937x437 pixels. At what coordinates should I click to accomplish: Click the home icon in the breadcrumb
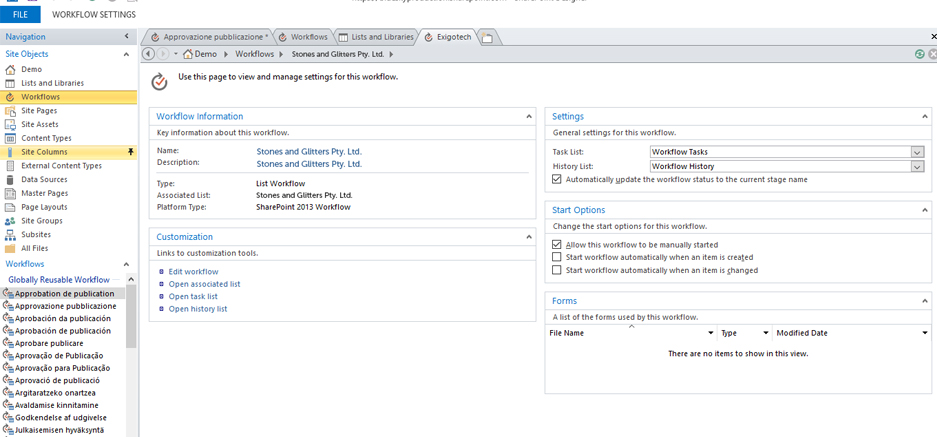point(188,54)
